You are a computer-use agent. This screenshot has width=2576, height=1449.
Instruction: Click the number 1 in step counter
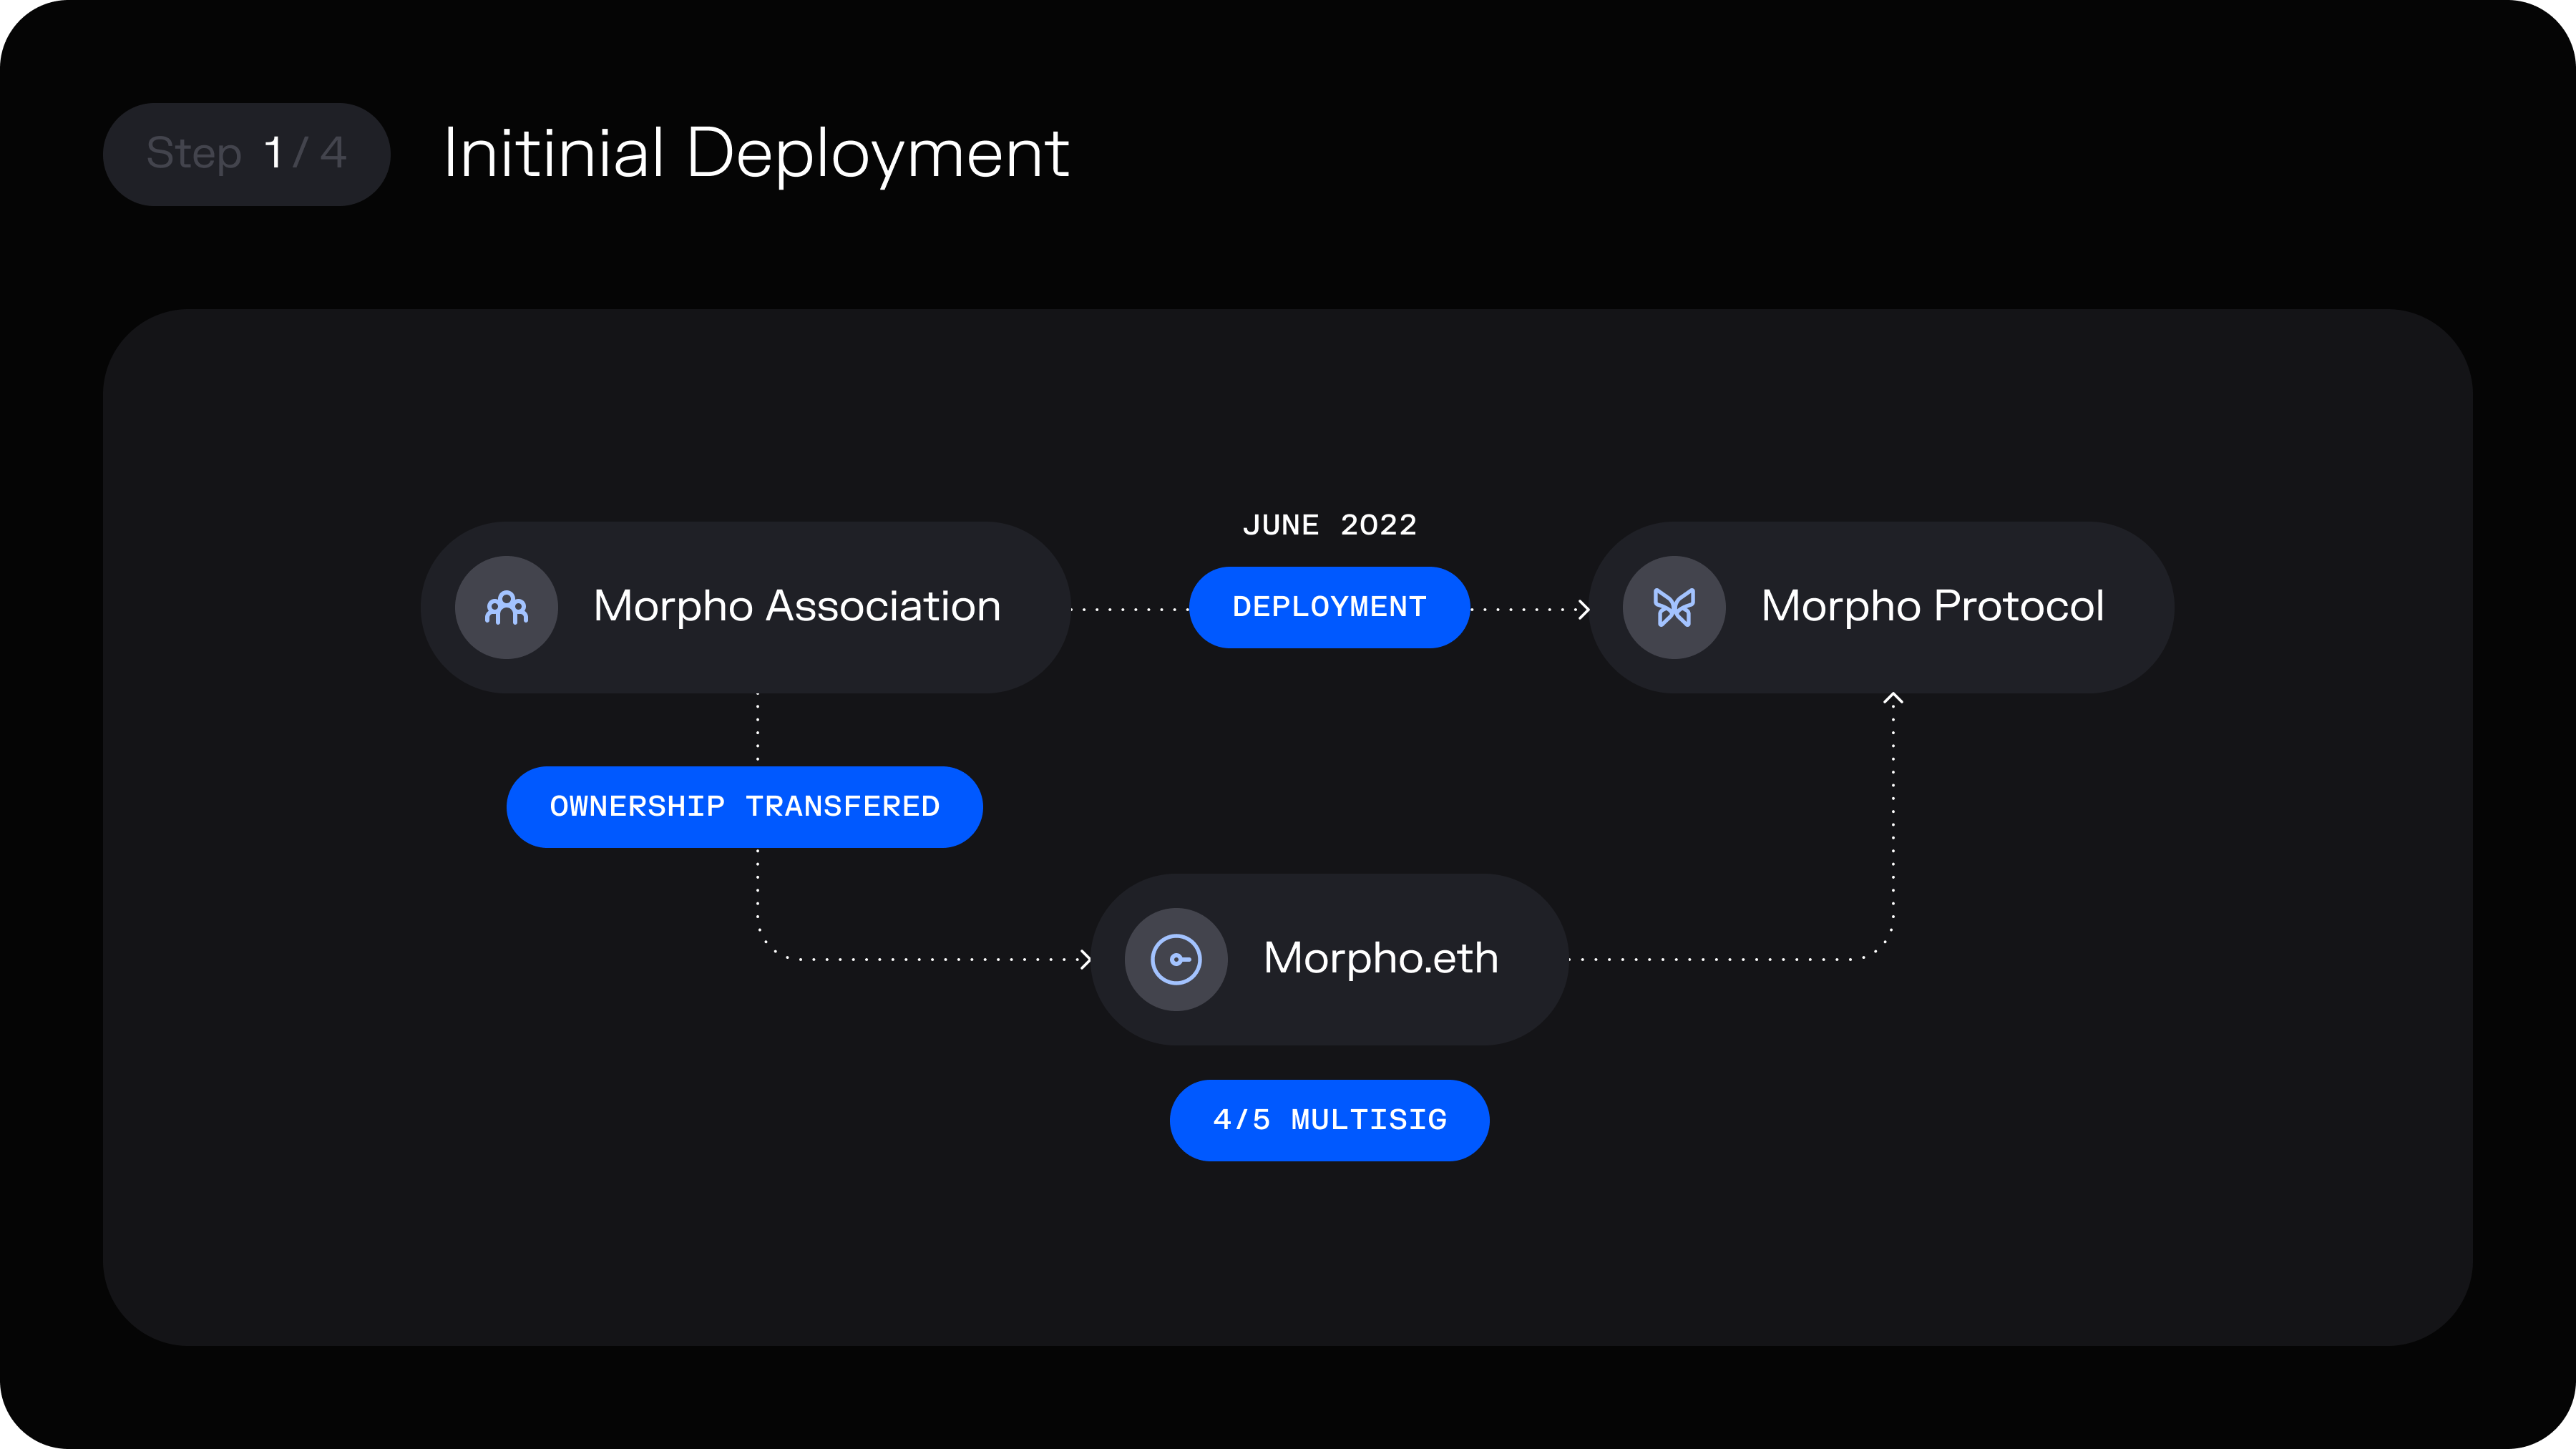(x=273, y=153)
